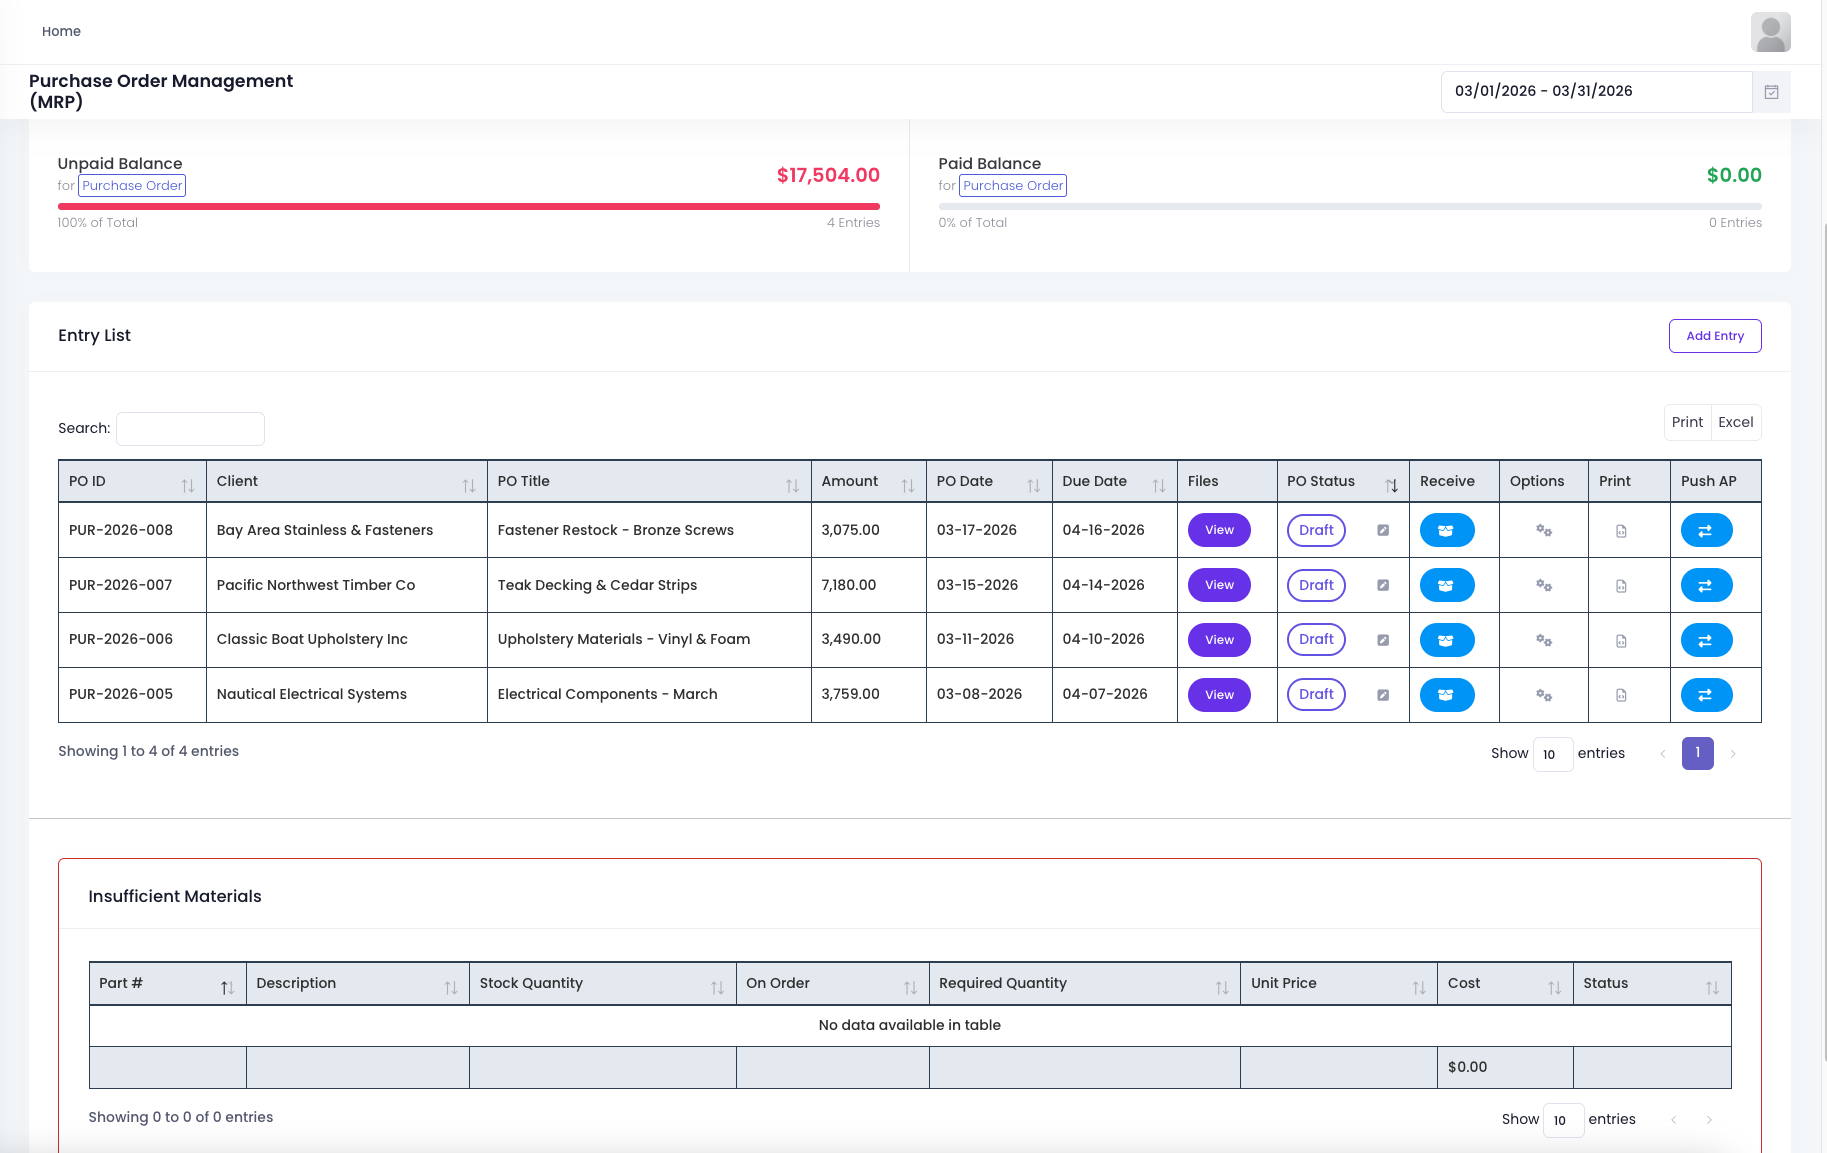Edit status icon for Nautical Electrical Systems order
1827x1153 pixels.
pos(1382,695)
